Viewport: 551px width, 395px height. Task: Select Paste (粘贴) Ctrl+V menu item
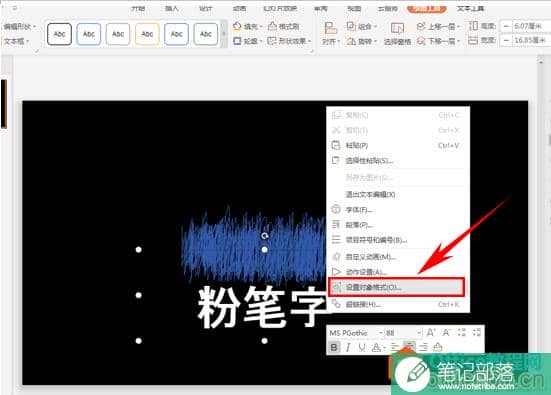(398, 145)
